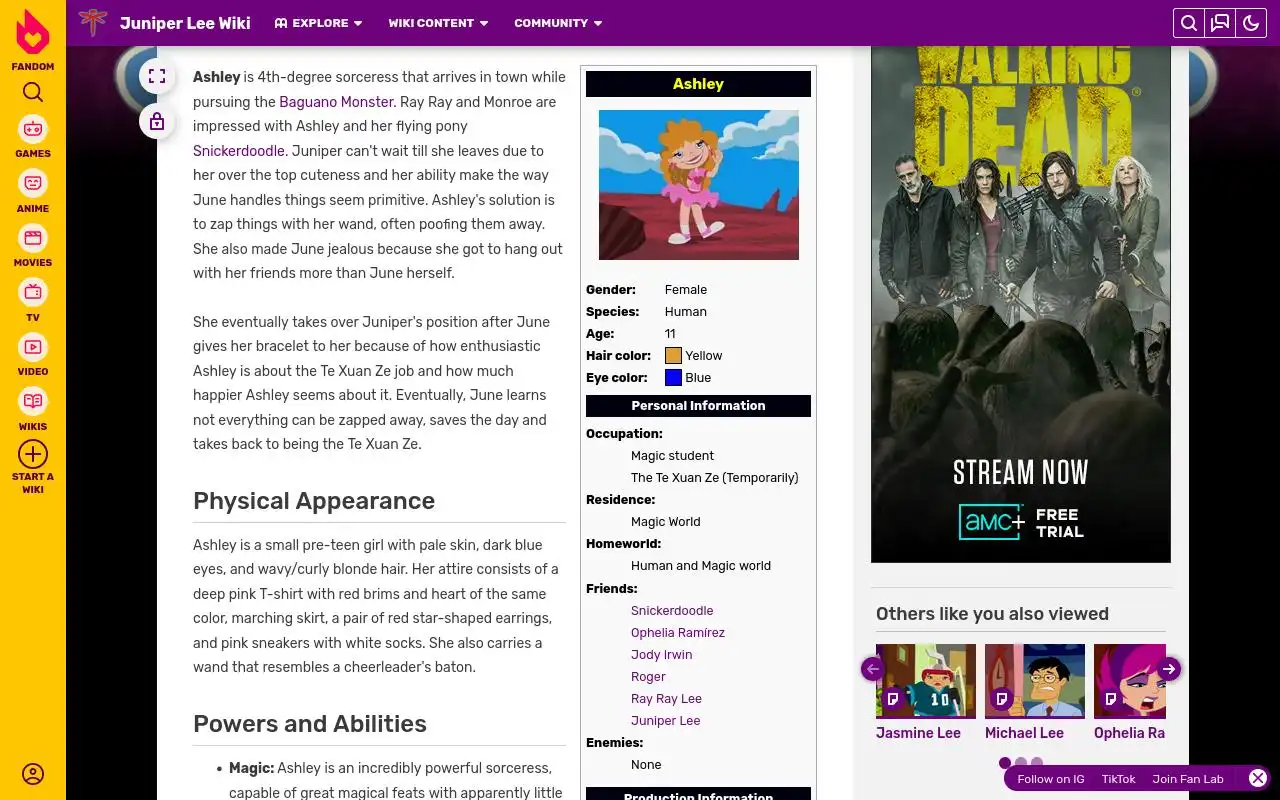Screen dimensions: 1280x800
Task: Open the Michael Lee title link
Action: click(x=1024, y=733)
